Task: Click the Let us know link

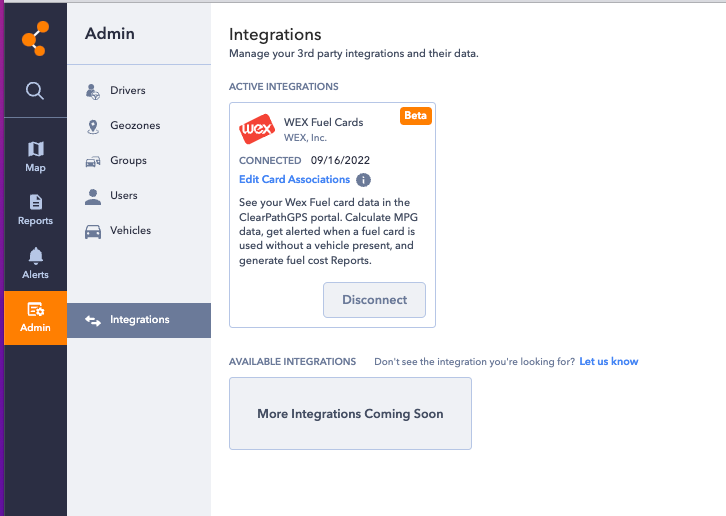Action: tap(608, 361)
